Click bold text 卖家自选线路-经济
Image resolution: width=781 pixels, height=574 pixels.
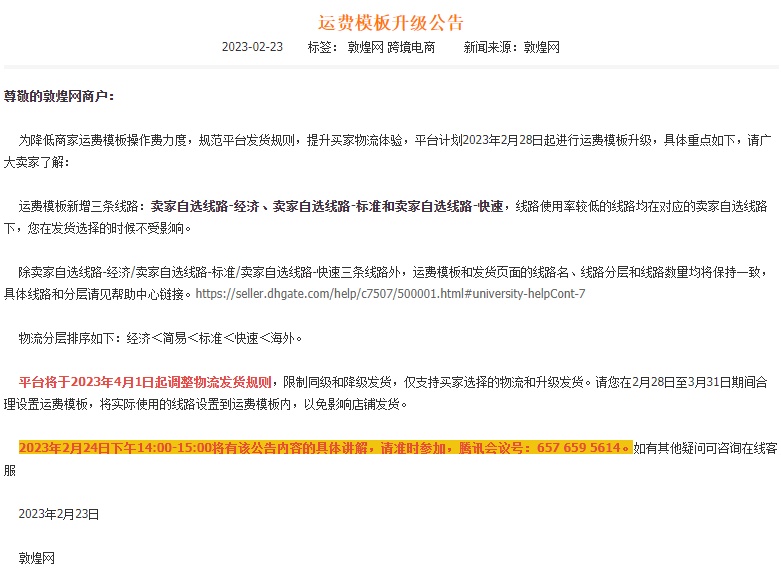(x=205, y=206)
